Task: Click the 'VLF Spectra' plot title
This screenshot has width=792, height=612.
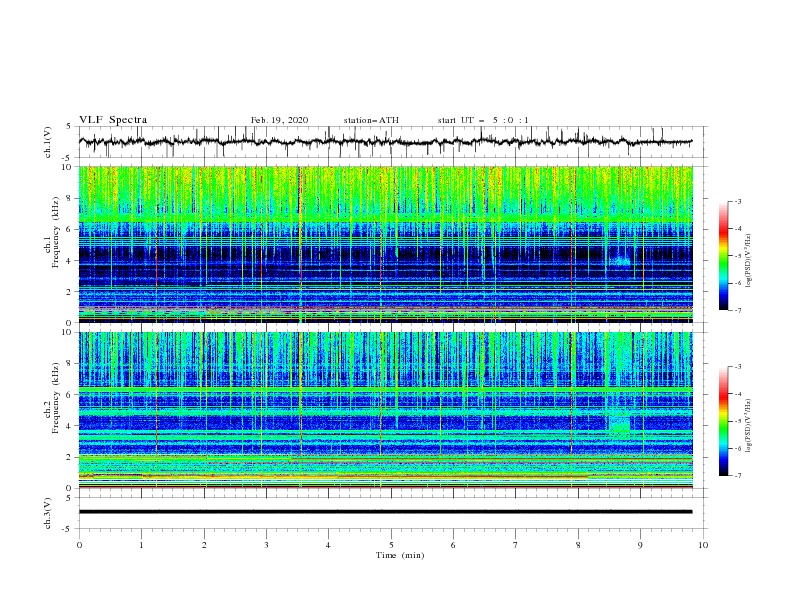Action: [113, 120]
